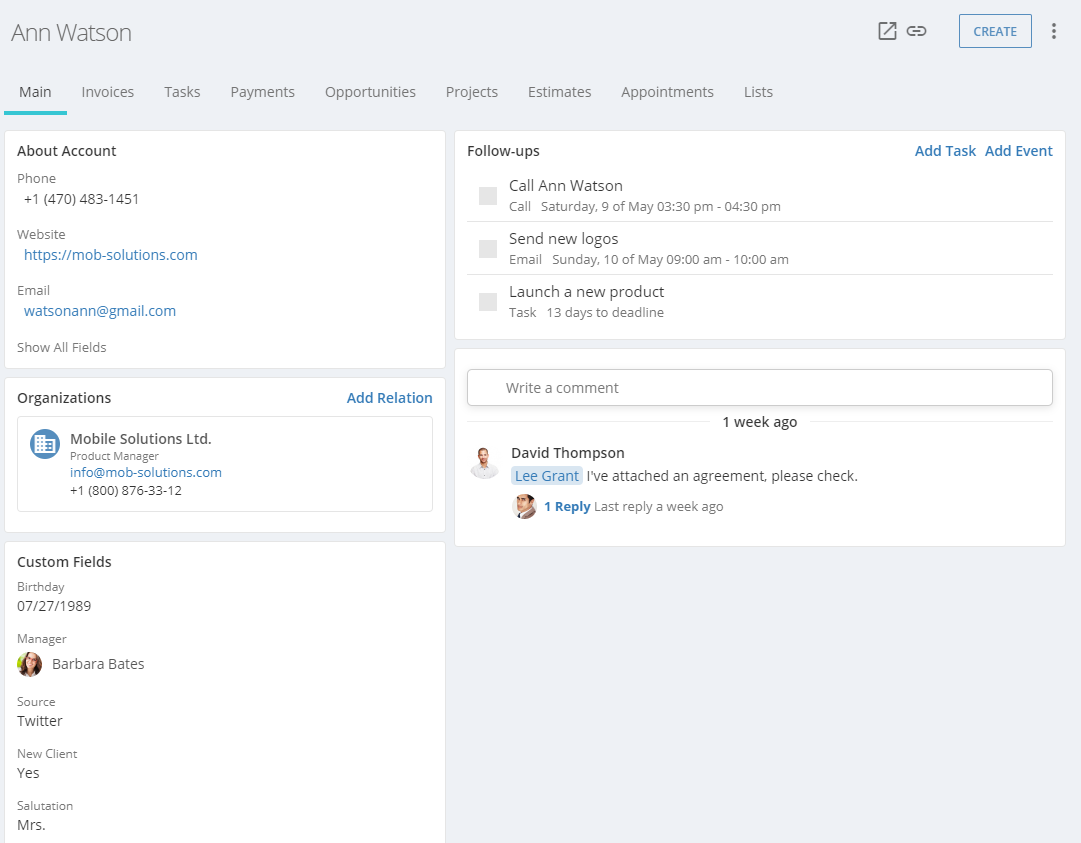Add a new task via Add Task
This screenshot has height=843, width=1081.
point(945,151)
